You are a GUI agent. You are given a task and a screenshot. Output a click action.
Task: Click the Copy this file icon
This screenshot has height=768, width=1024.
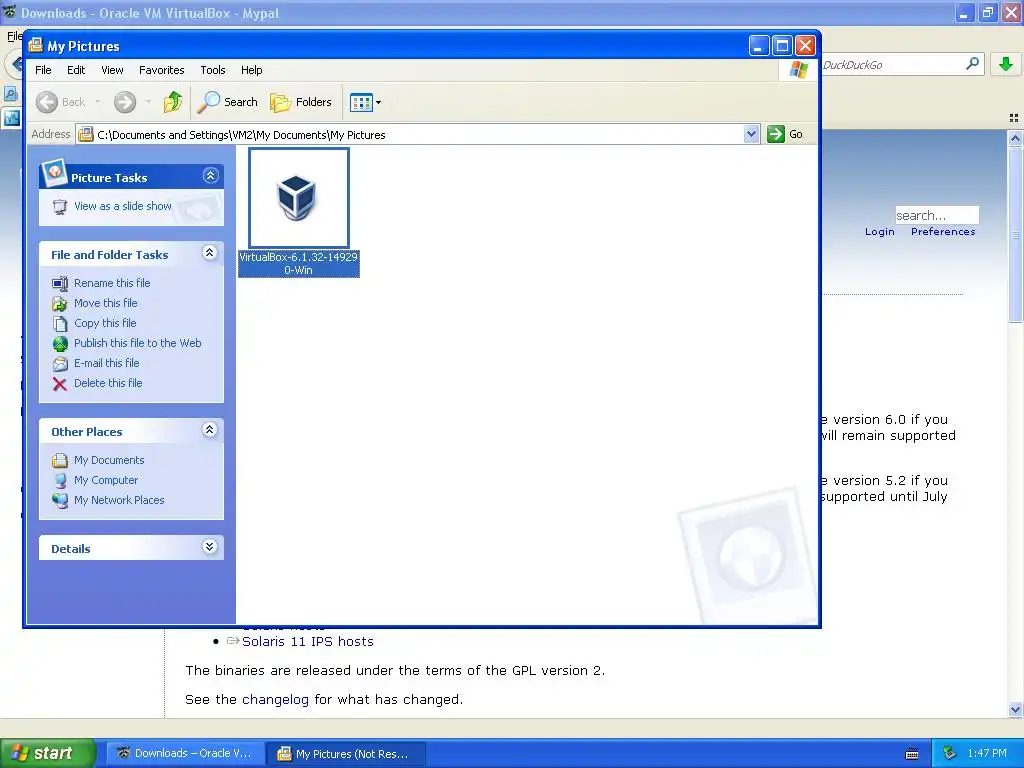pos(59,323)
